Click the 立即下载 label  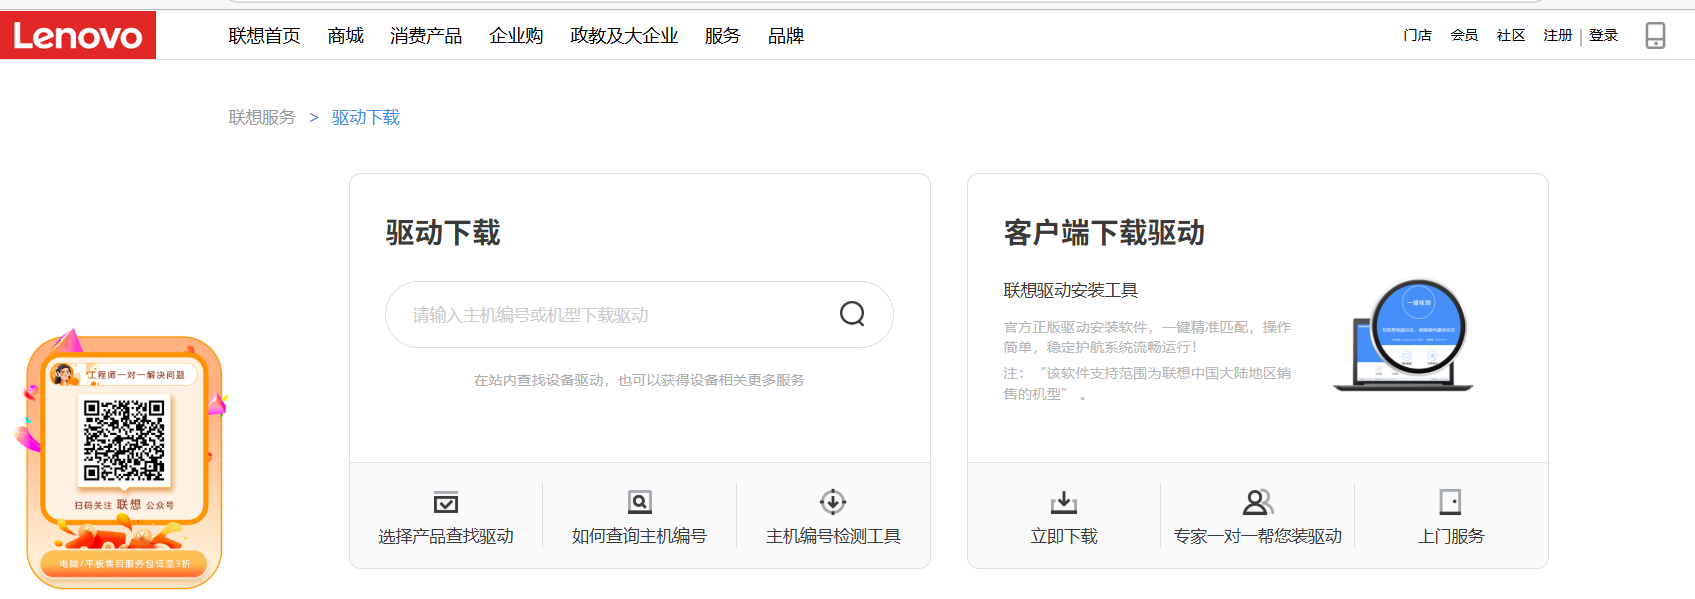point(1064,536)
